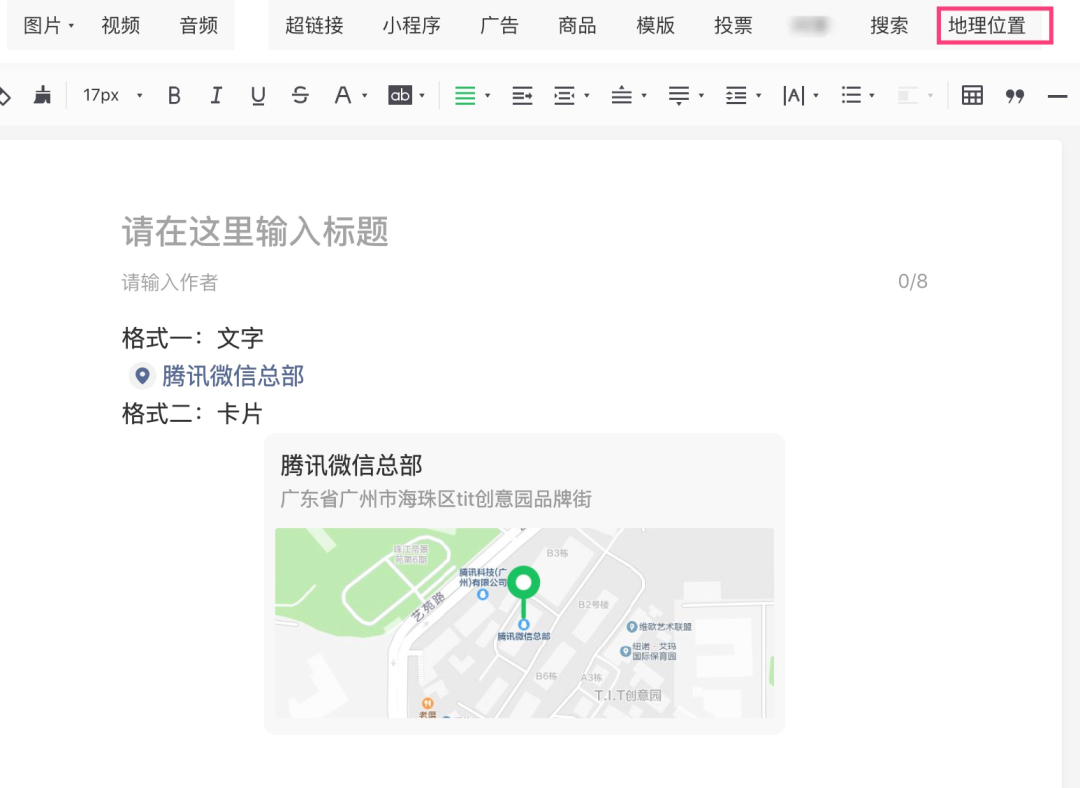Viewport: 1080px width, 788px height.
Task: Toggle strikethrough formatting
Action: (x=300, y=95)
